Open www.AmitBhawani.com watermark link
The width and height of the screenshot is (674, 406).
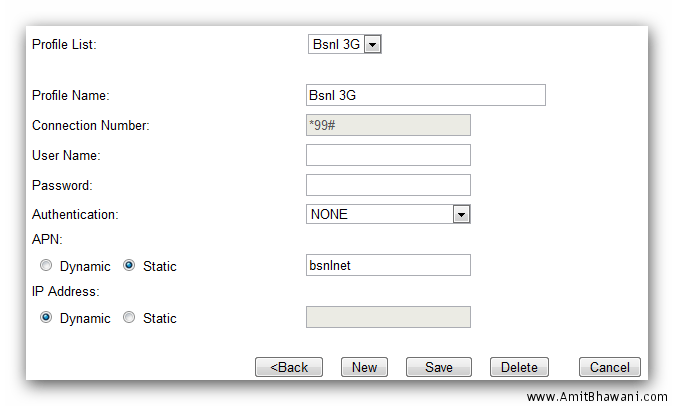[597, 396]
